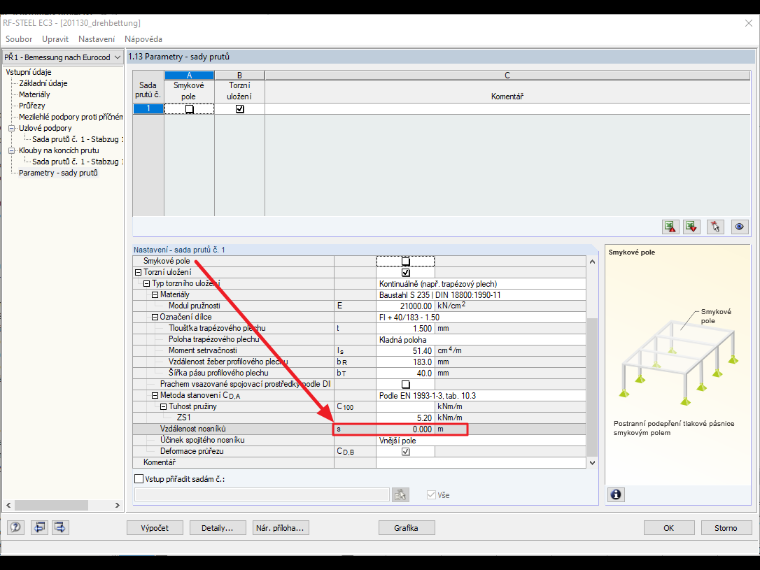Go to previous table with left arrow icon
The image size is (760, 570).
[x=39, y=527]
